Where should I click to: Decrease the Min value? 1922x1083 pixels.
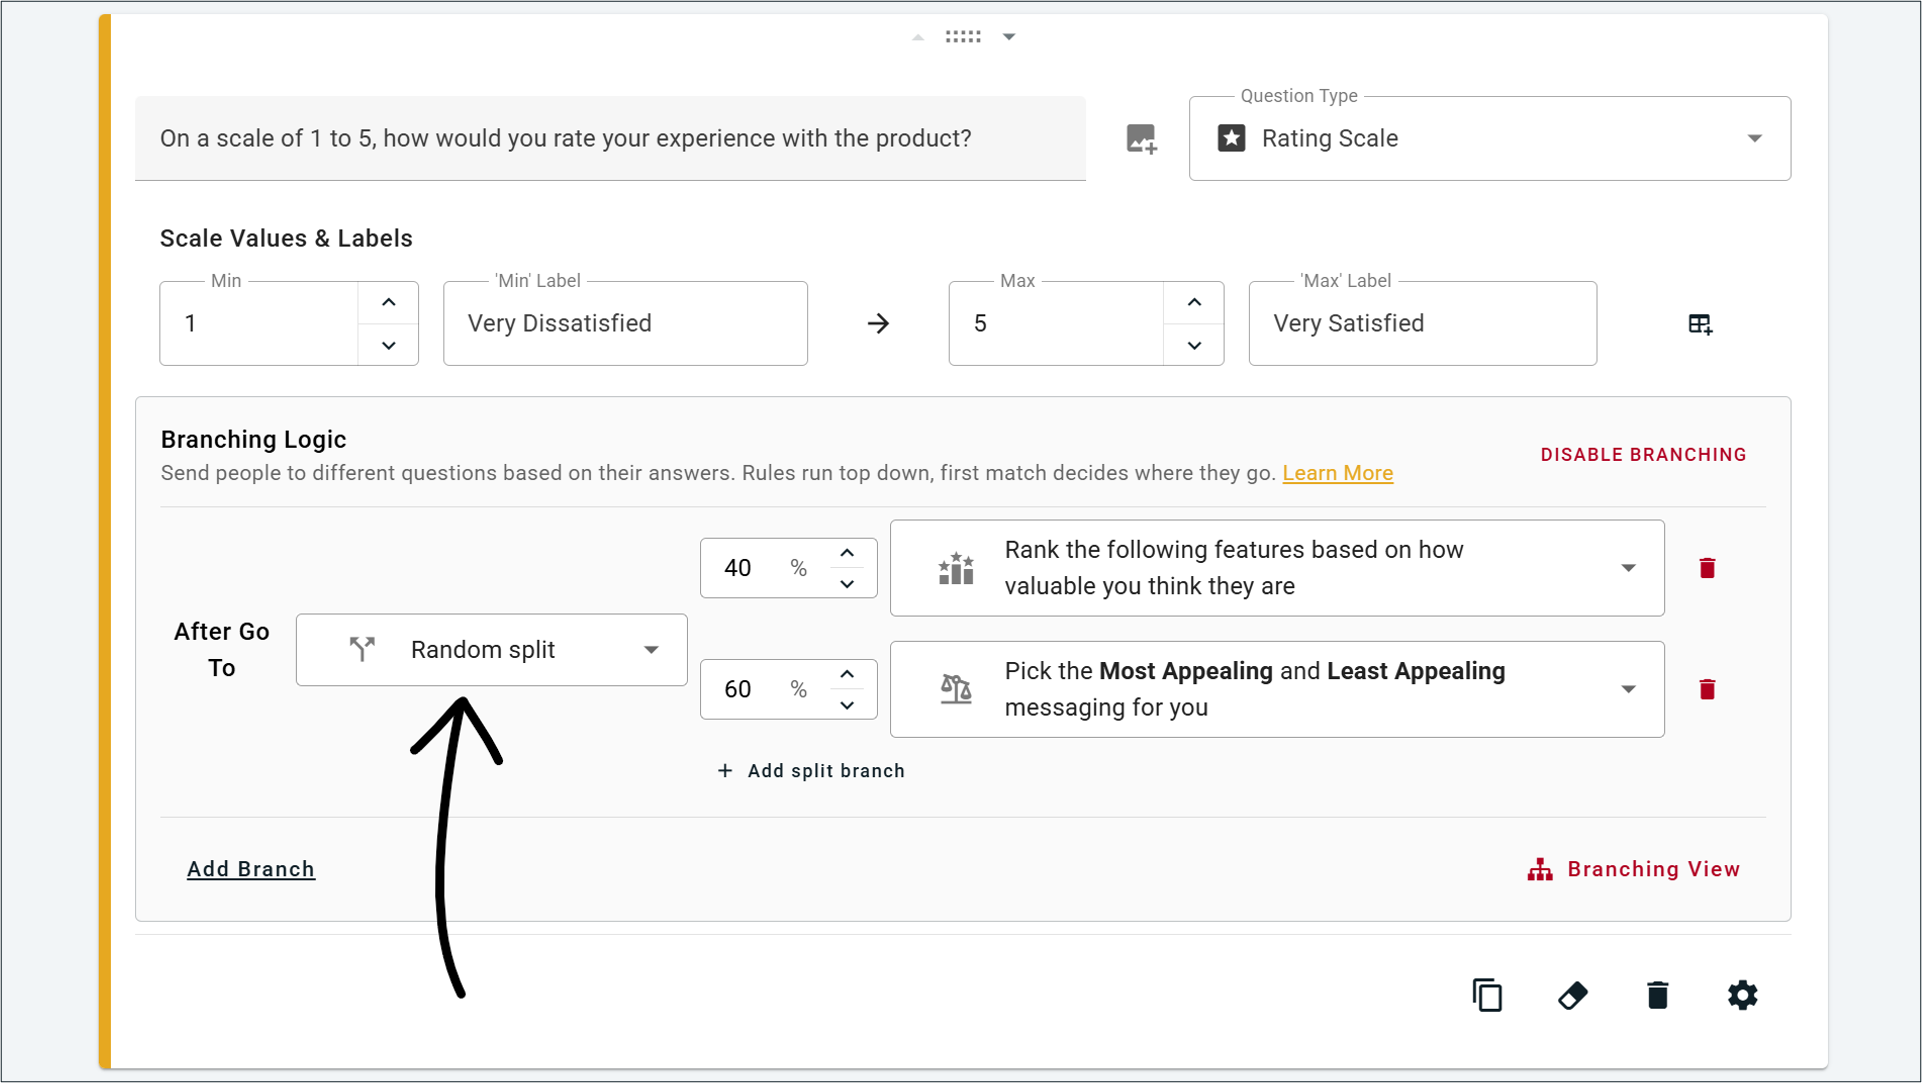click(x=389, y=345)
